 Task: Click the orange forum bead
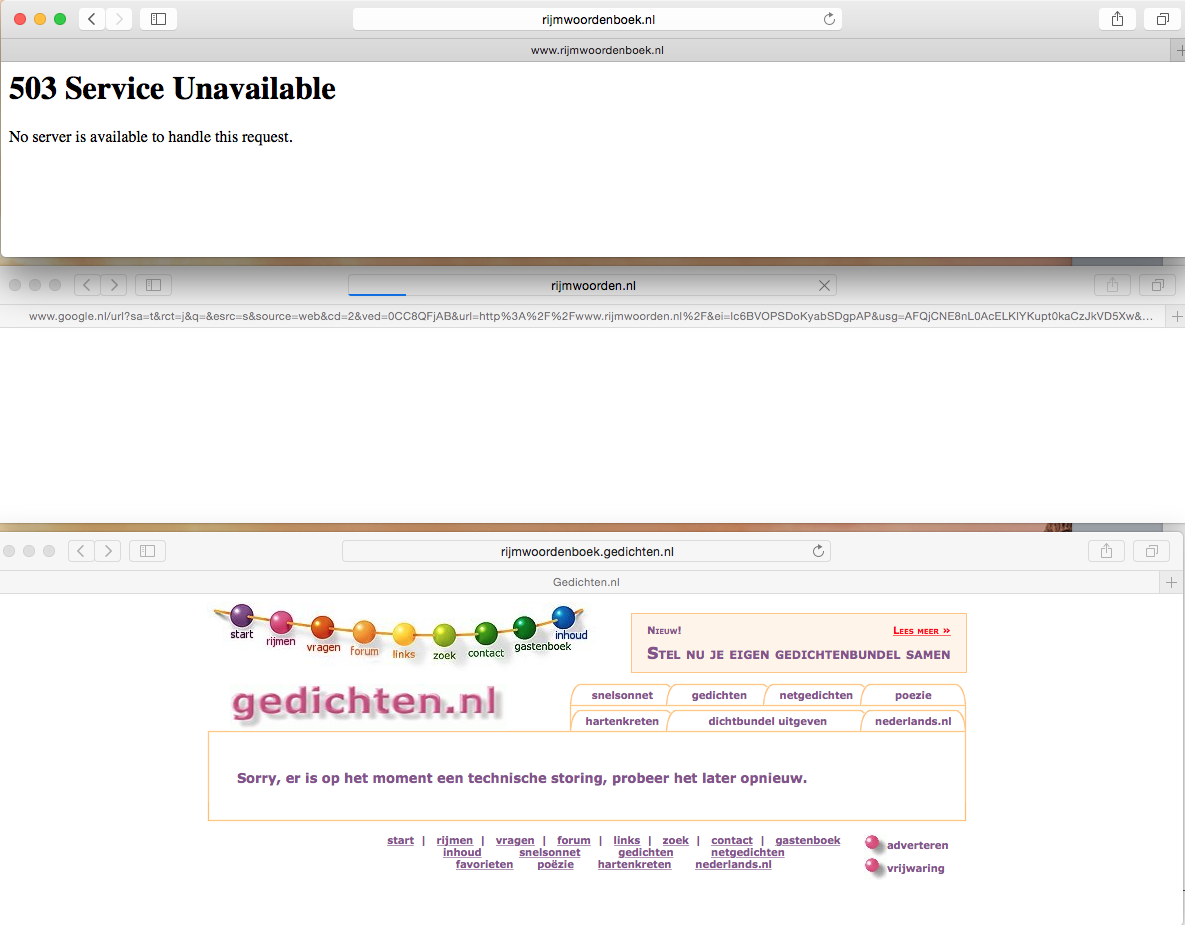364,632
